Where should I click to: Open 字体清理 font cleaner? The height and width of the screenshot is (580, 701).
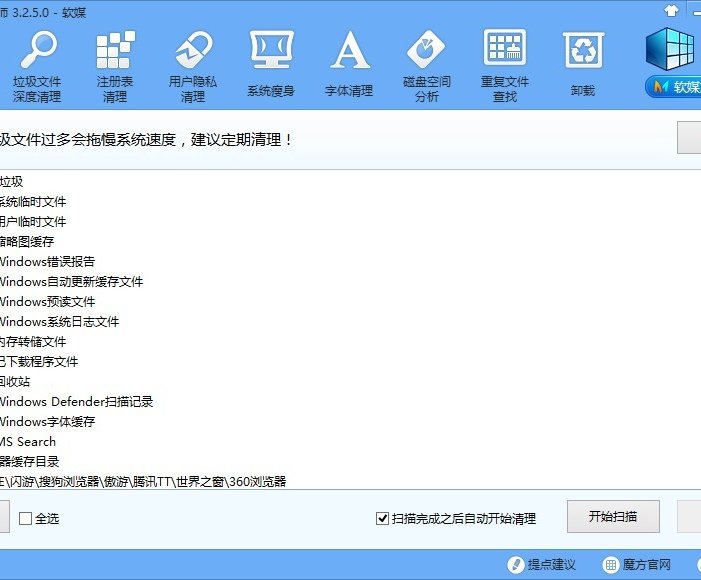(x=349, y=64)
